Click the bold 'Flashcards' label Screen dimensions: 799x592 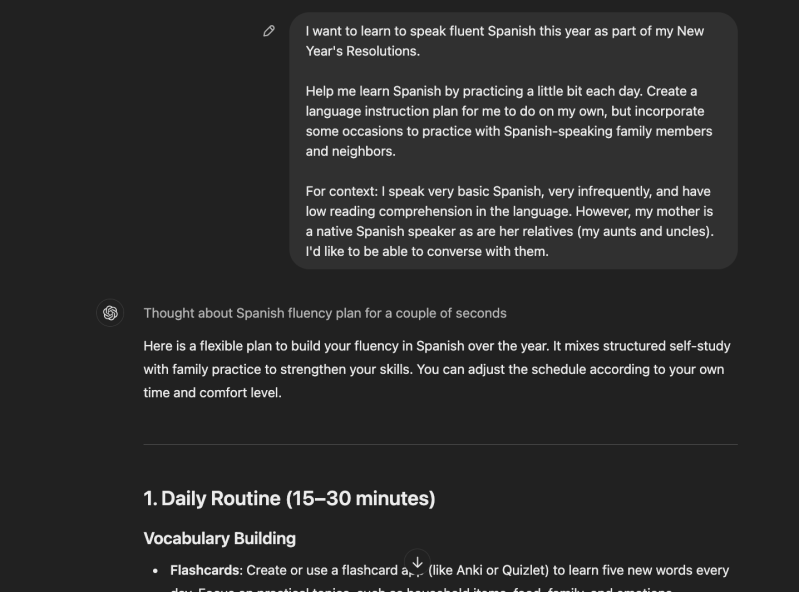tap(199, 570)
